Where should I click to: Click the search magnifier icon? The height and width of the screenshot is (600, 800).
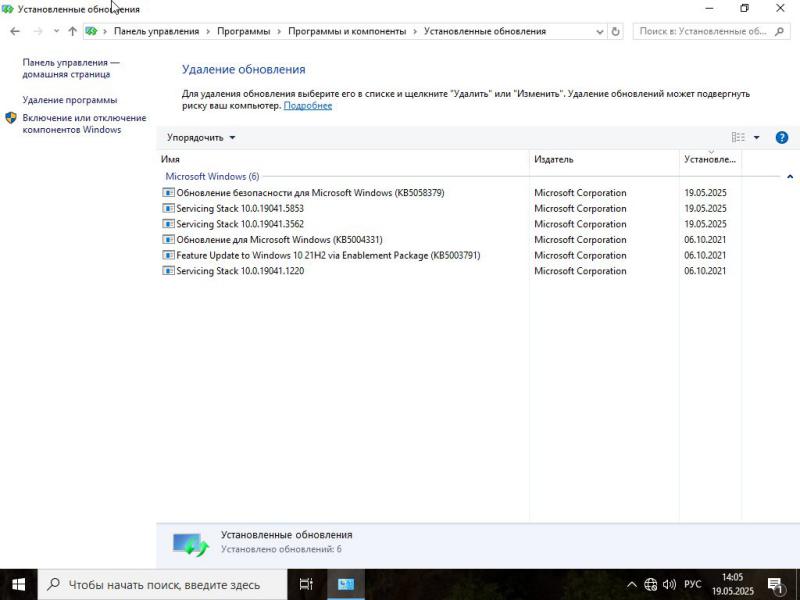pos(779,31)
